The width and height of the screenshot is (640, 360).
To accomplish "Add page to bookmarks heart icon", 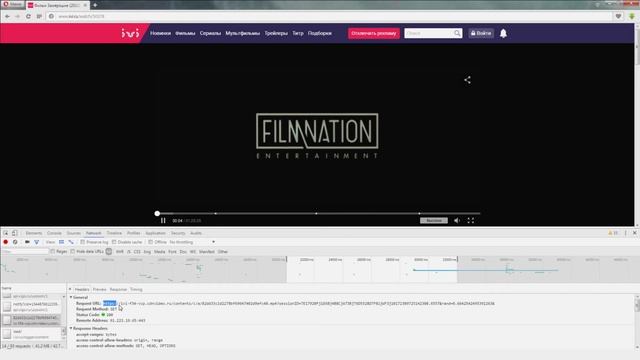I will 618,16.
